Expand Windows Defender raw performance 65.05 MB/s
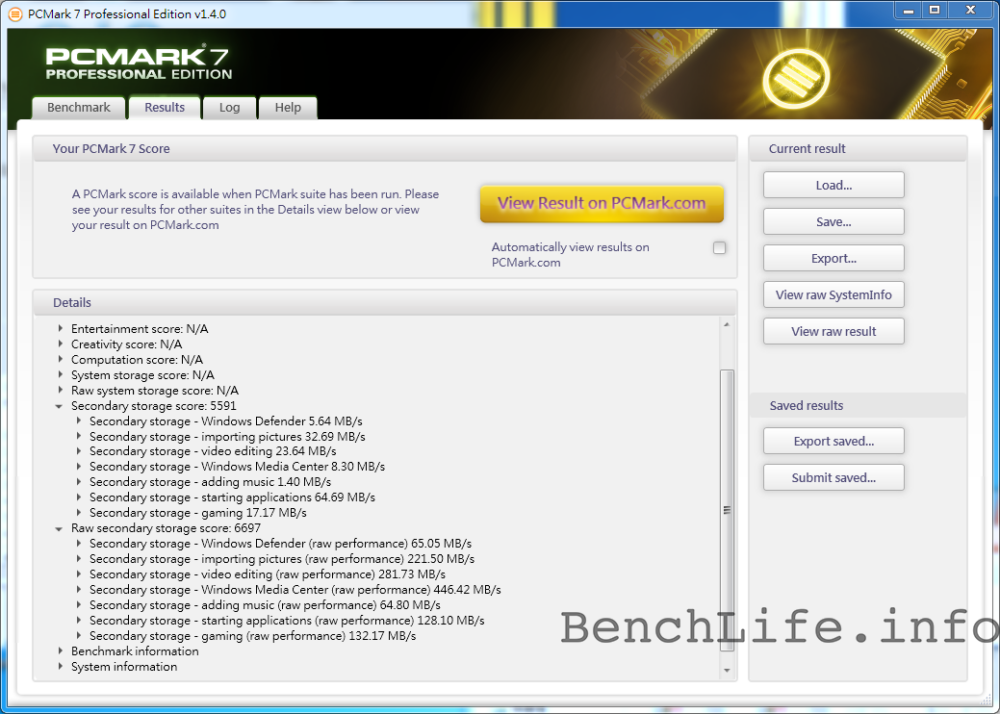 pos(79,544)
